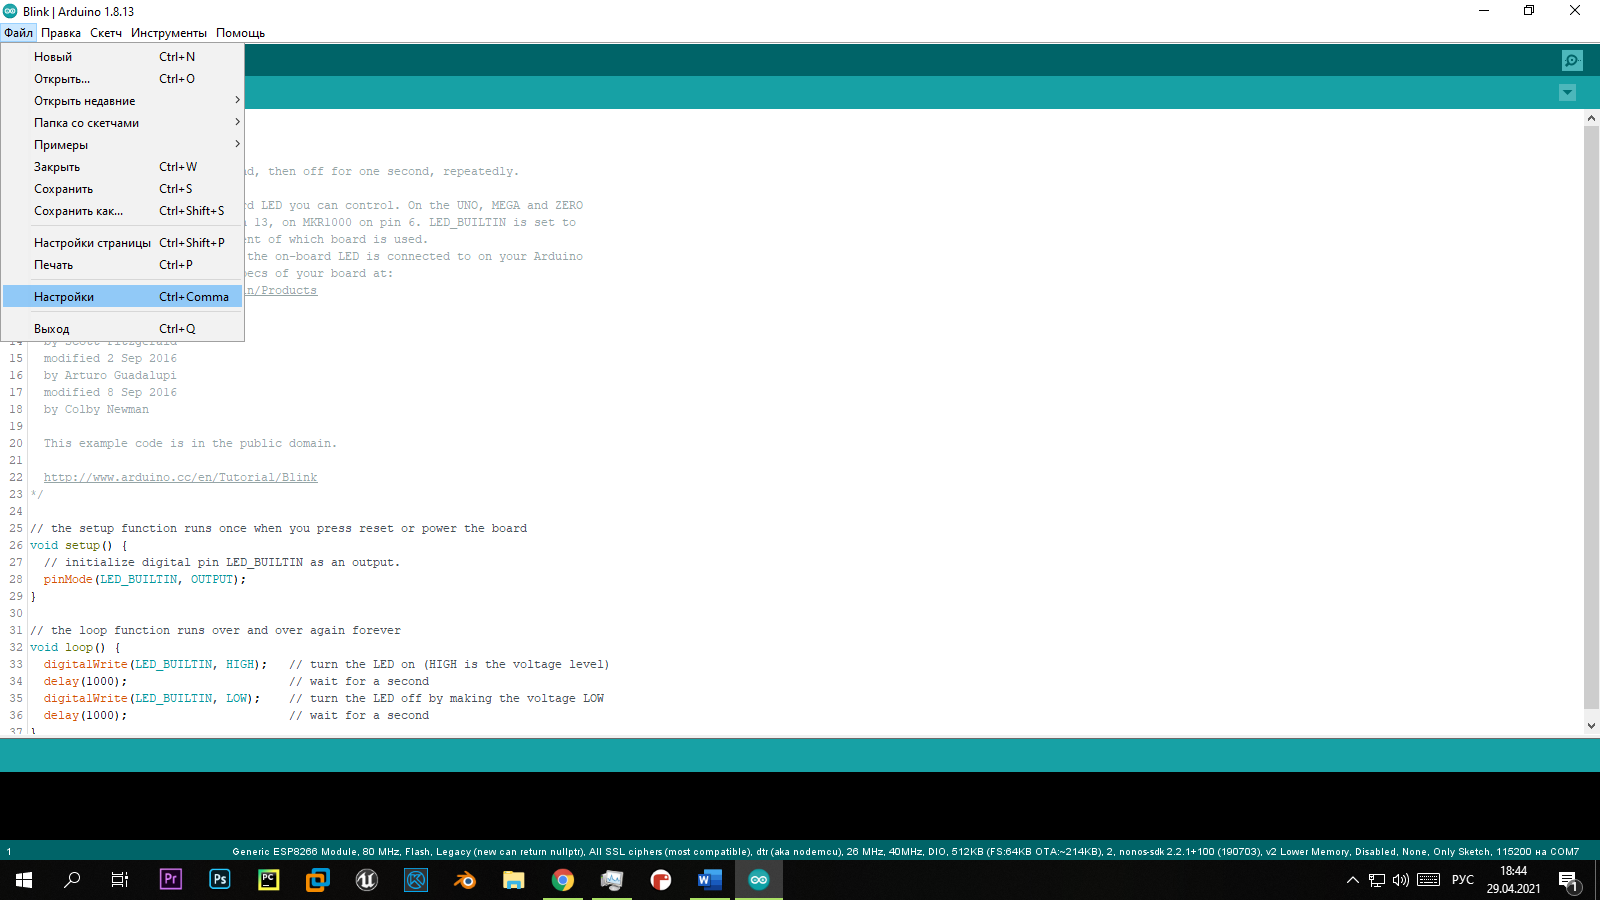Open File Explorer from taskbar
1600x900 pixels.
point(514,880)
